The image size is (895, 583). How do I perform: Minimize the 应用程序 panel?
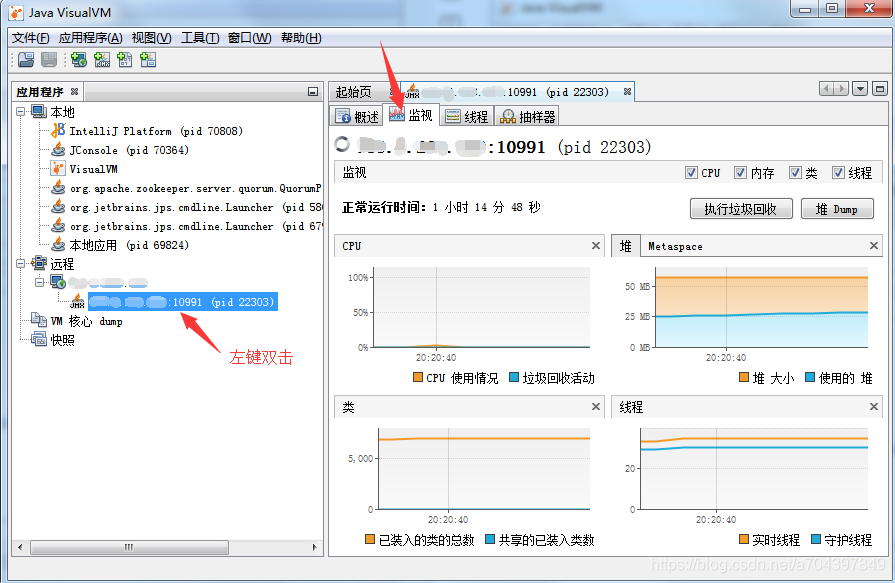[313, 92]
